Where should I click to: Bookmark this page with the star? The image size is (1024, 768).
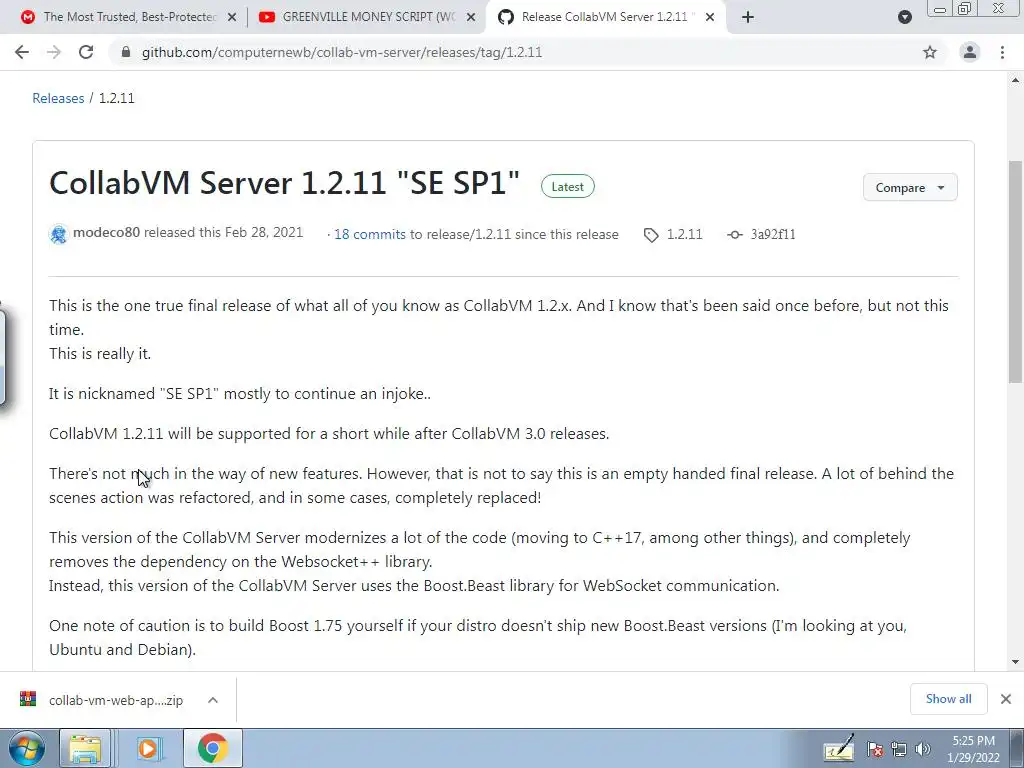pyautogui.click(x=930, y=52)
